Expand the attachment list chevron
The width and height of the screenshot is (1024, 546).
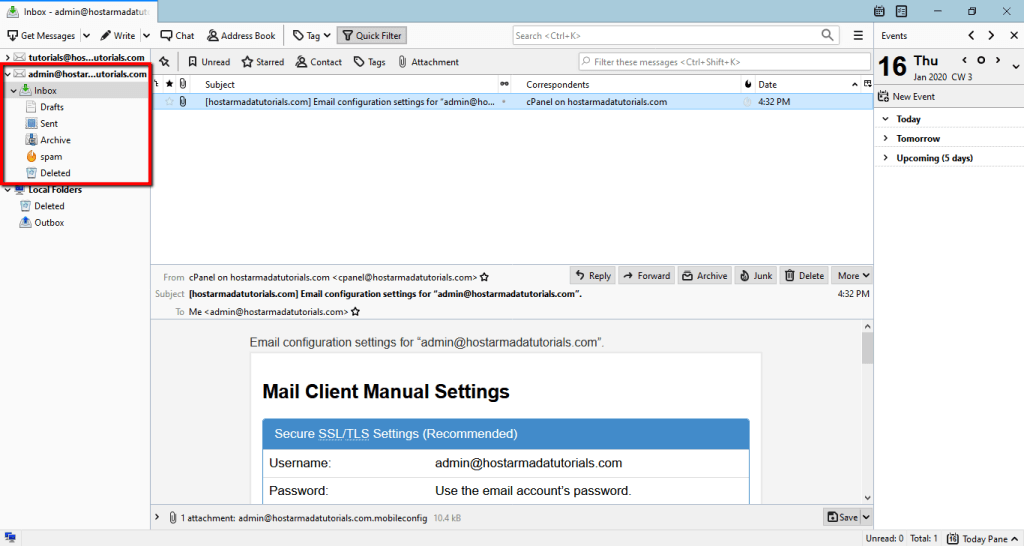click(x=157, y=517)
